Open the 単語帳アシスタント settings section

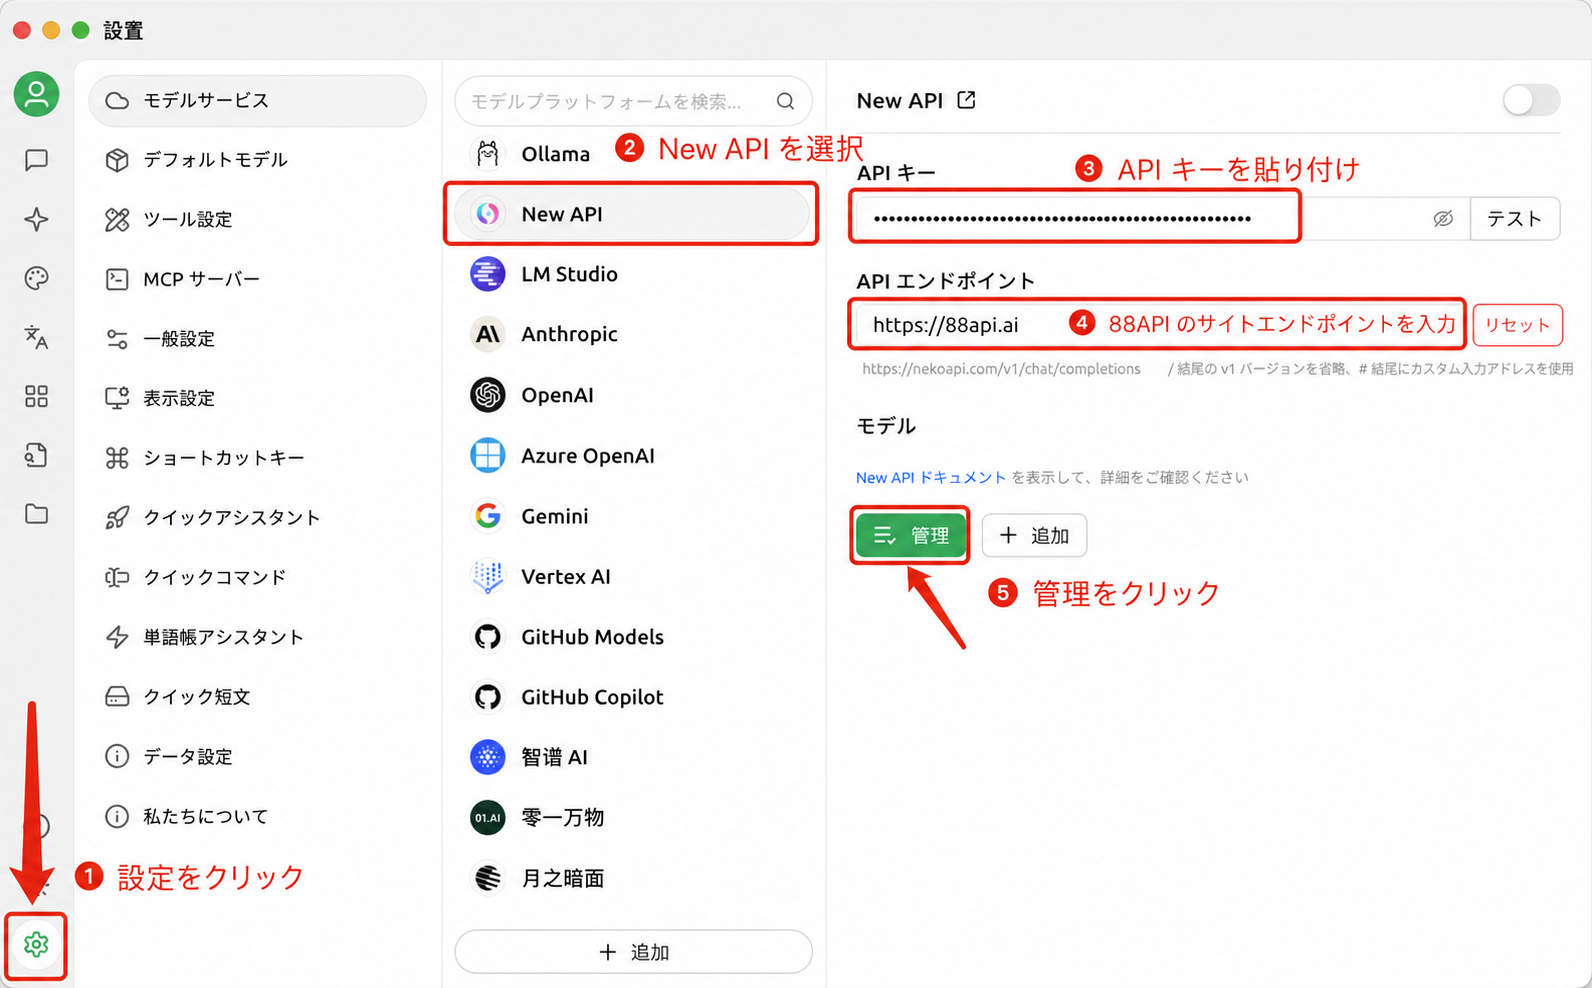point(258,637)
